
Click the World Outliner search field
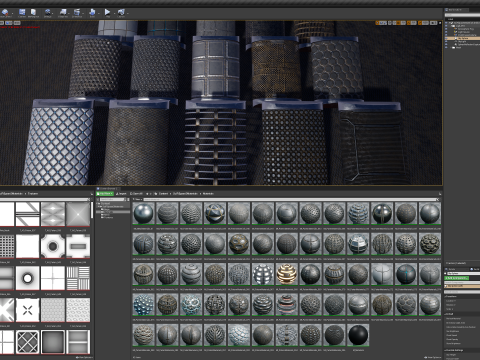463,15
